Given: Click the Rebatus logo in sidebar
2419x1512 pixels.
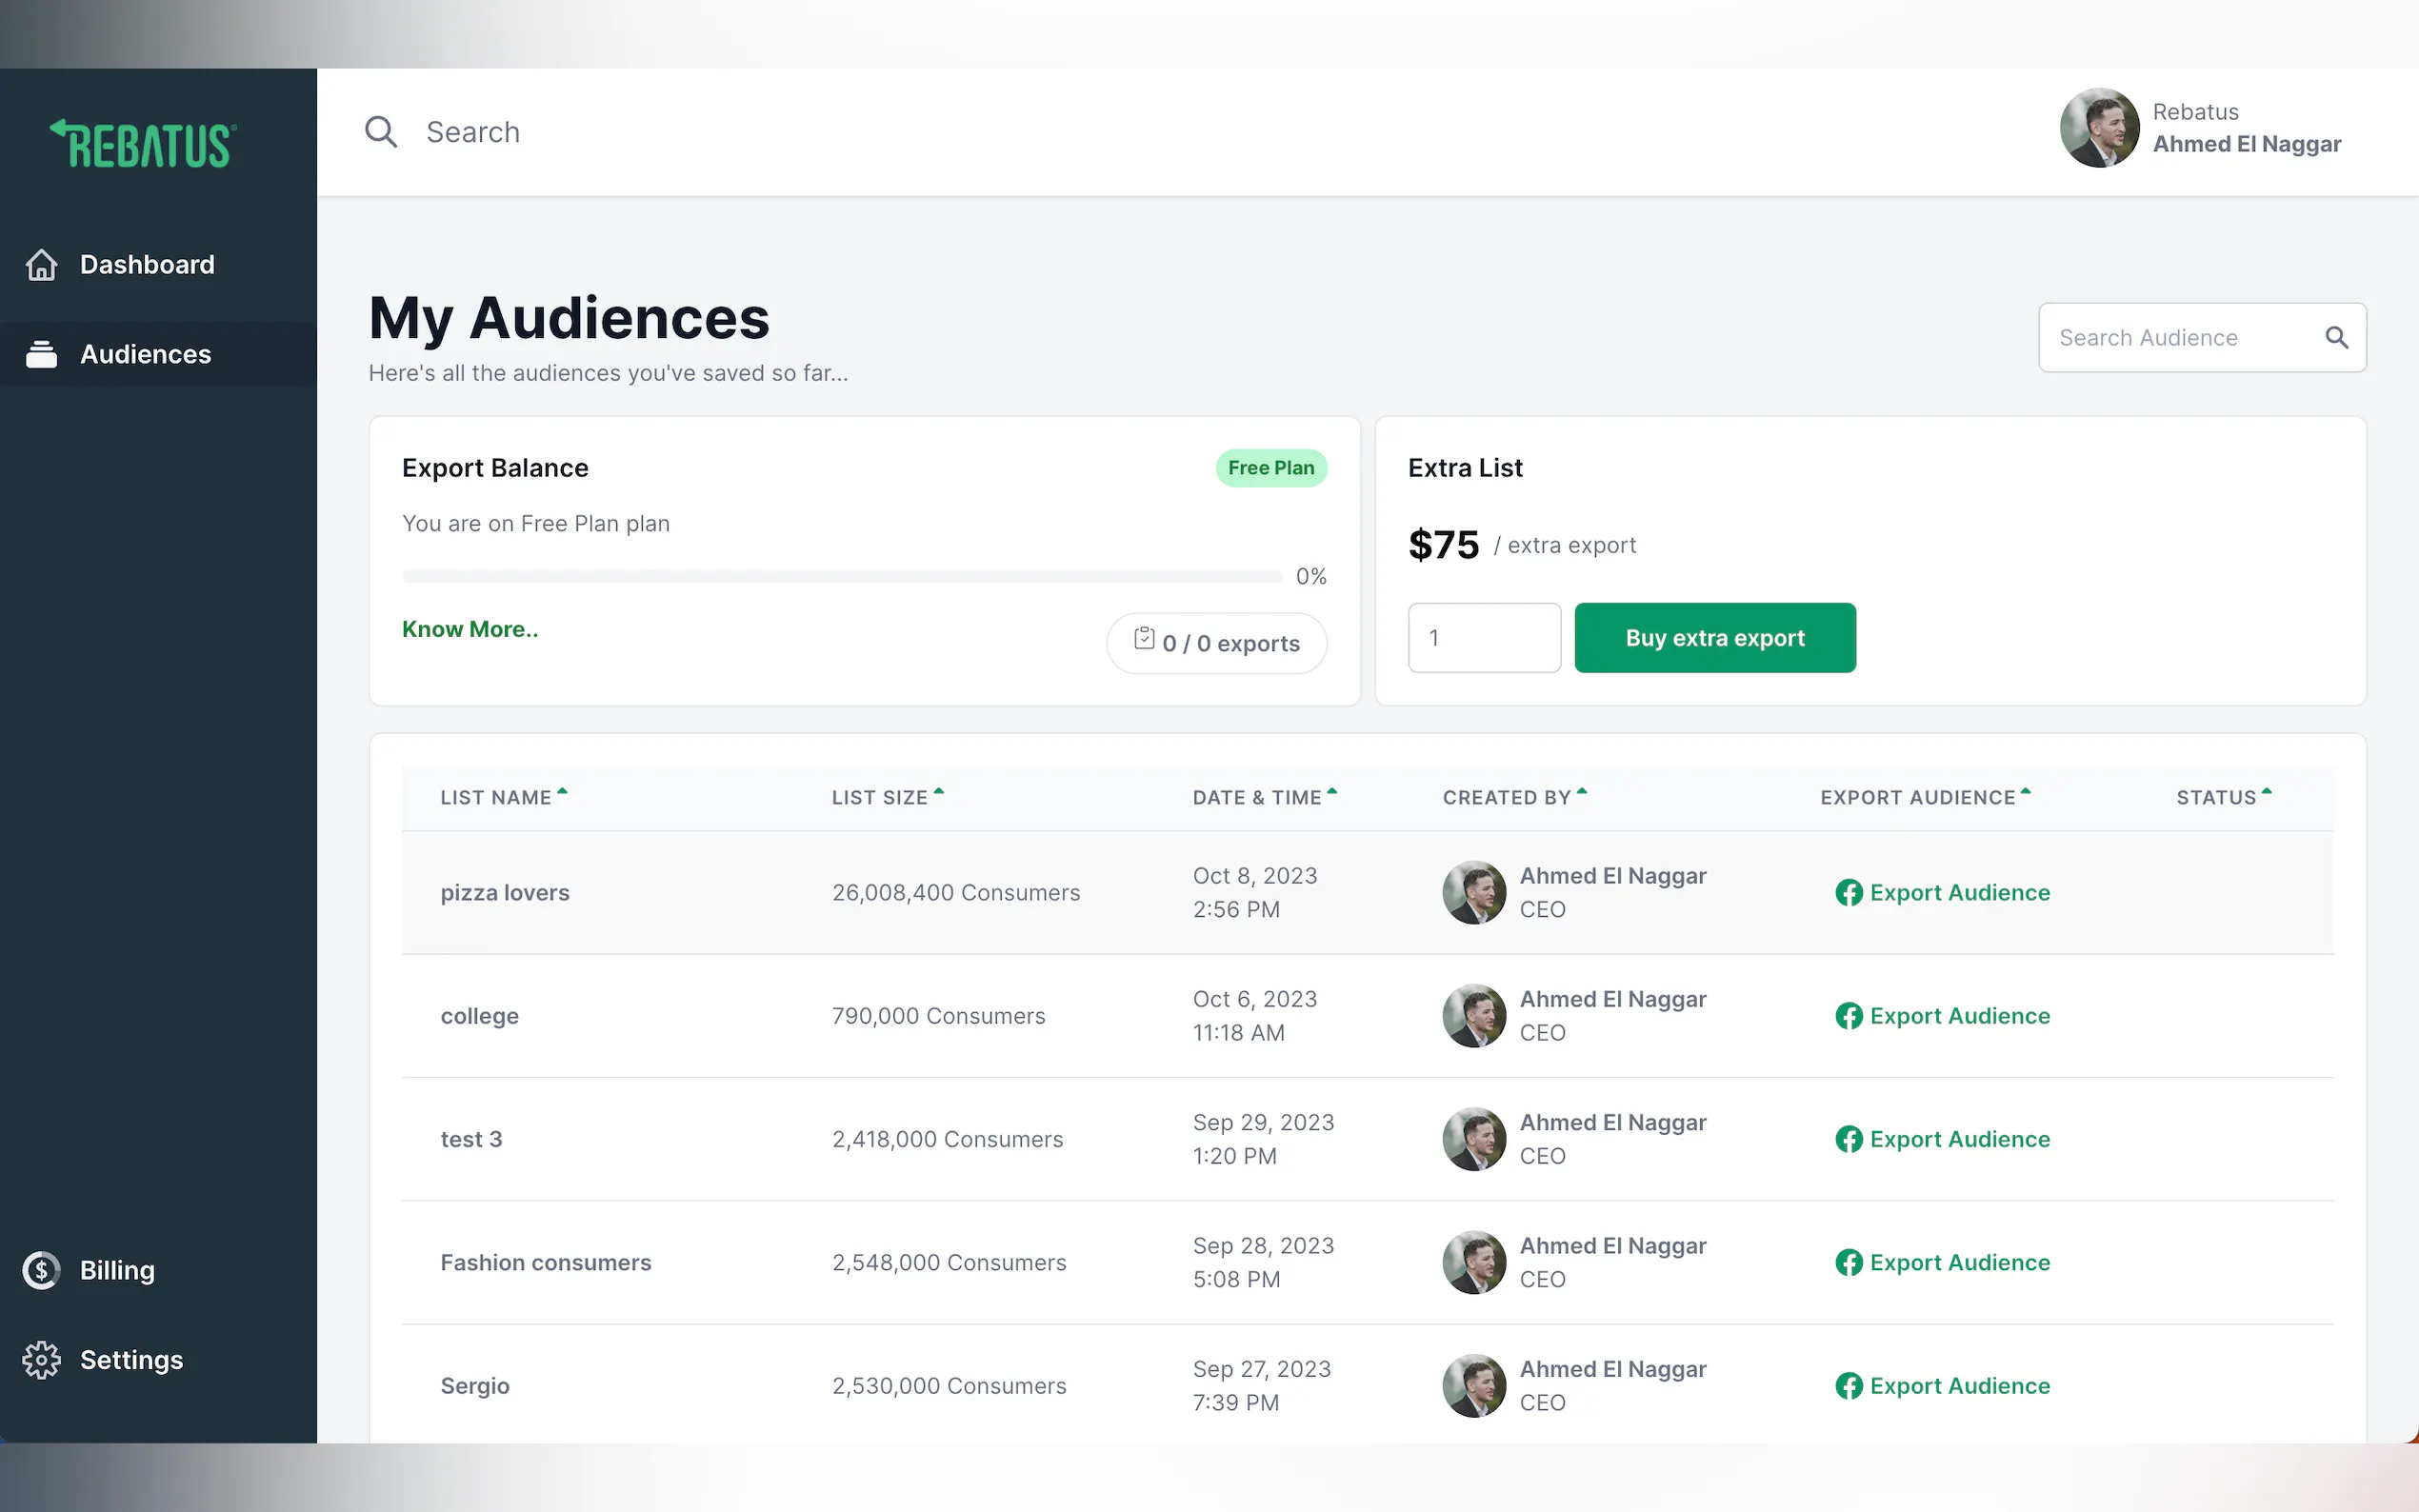Looking at the screenshot, I should pos(143,144).
